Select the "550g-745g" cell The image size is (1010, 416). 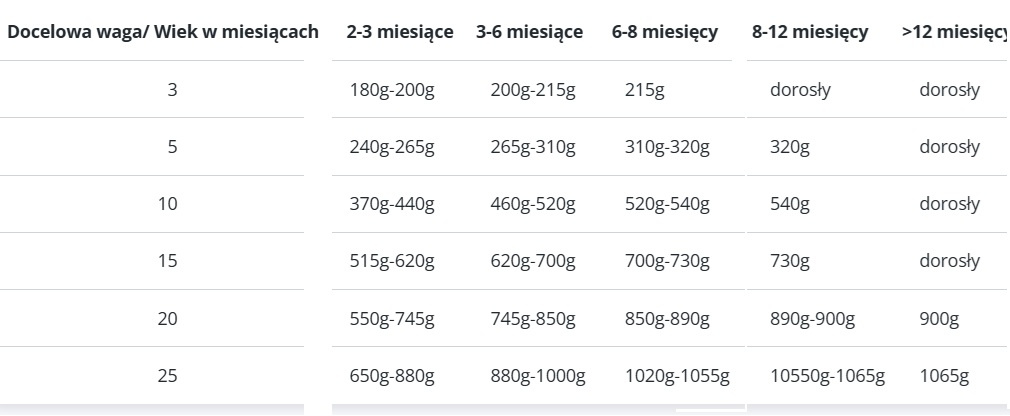click(x=392, y=319)
